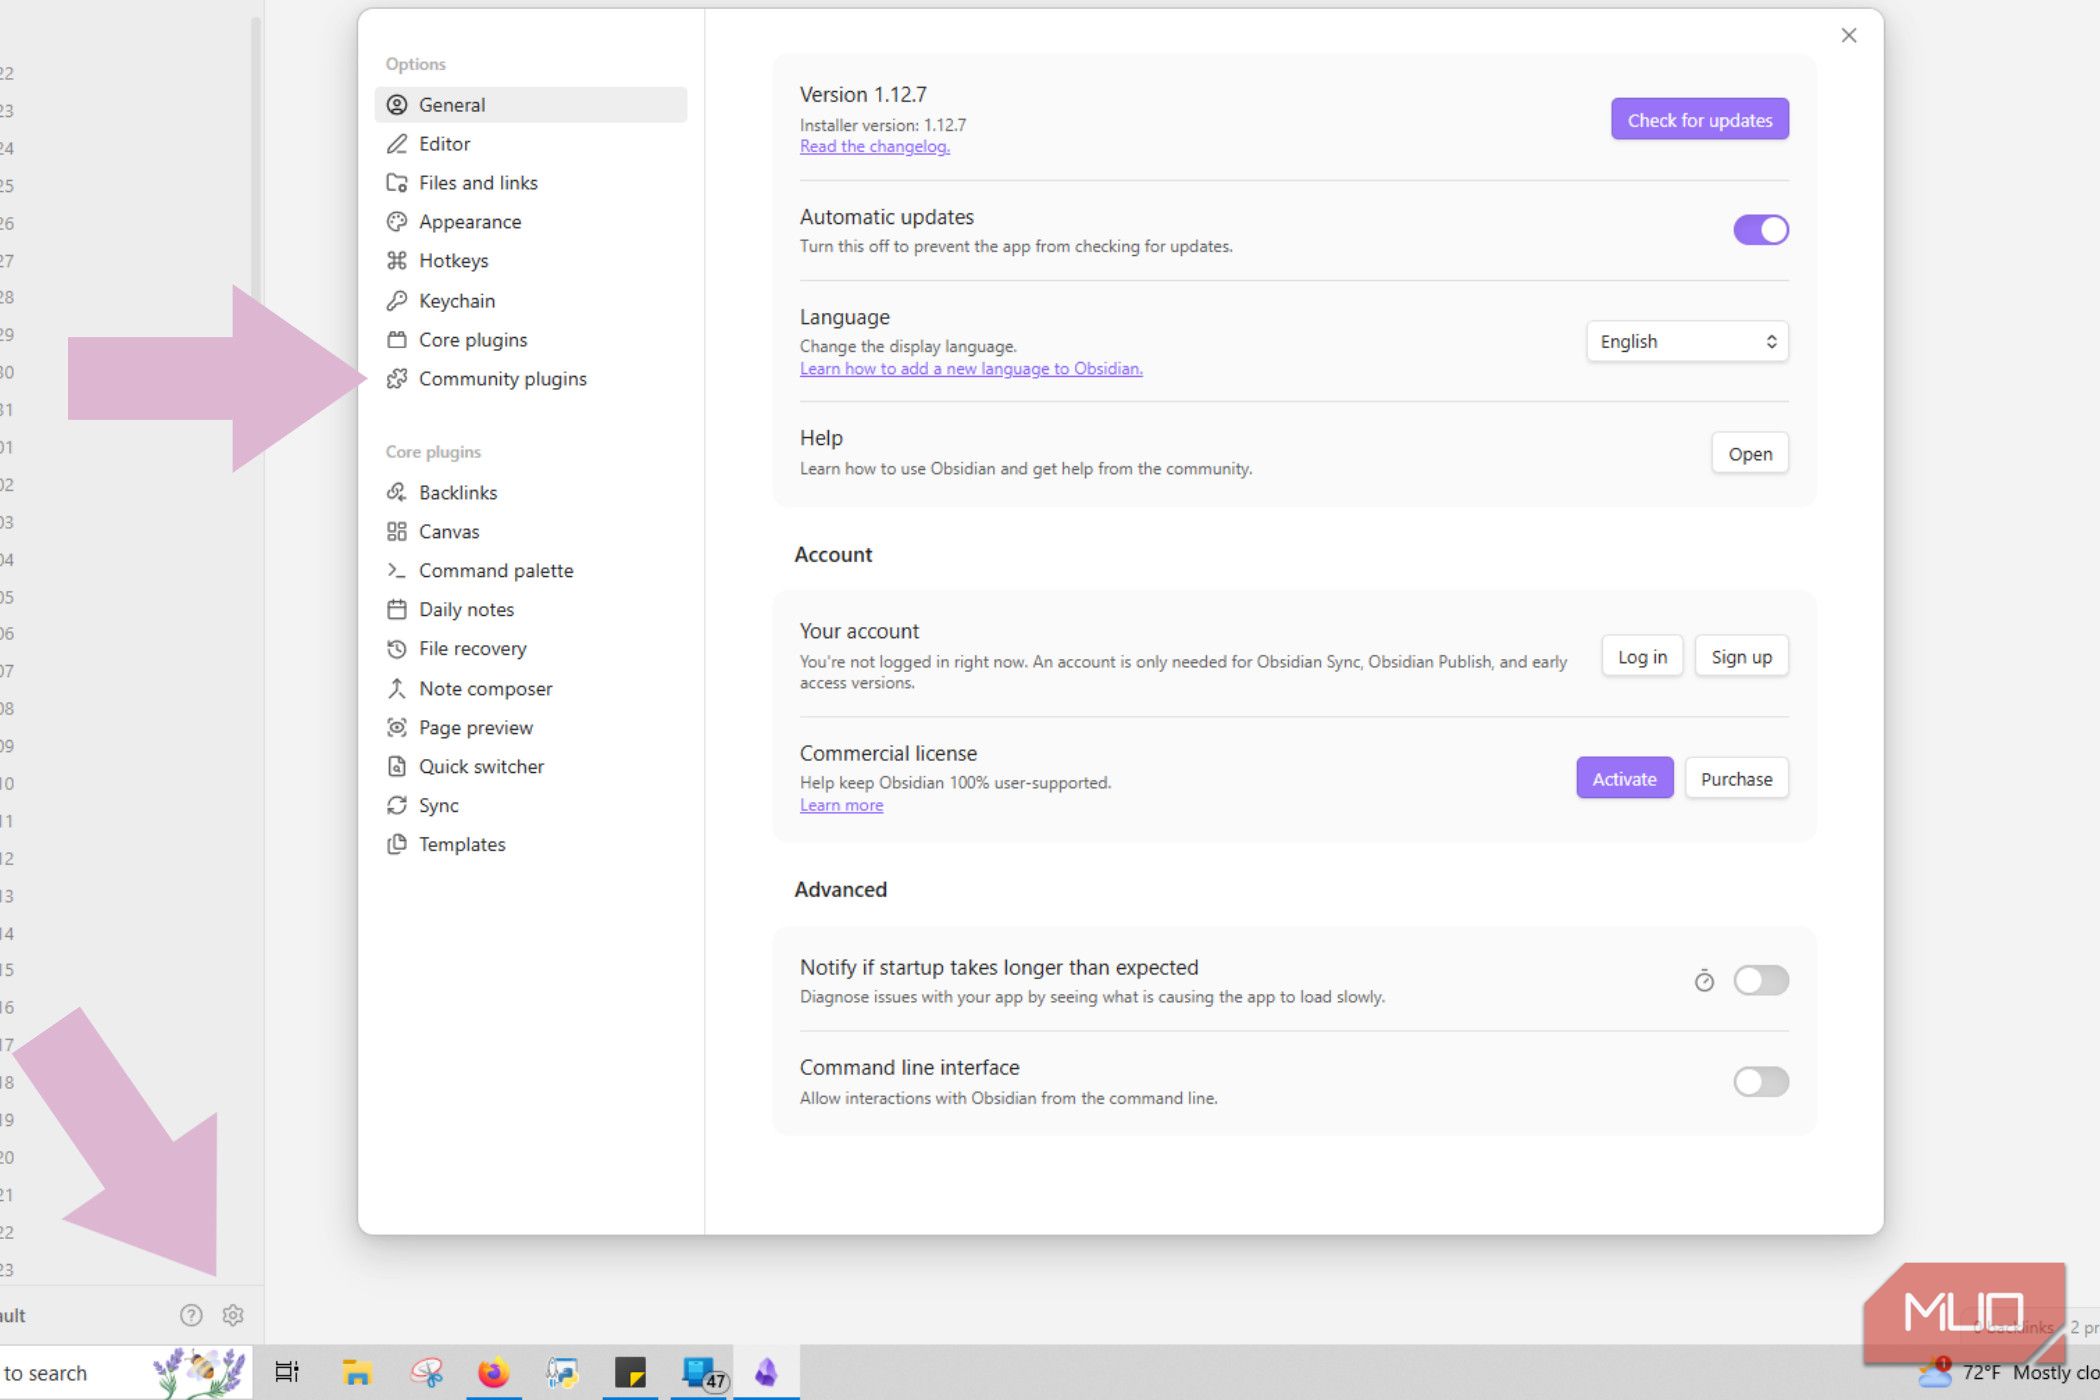Open the settings gear icon in Obsidian sidebar

tap(233, 1315)
